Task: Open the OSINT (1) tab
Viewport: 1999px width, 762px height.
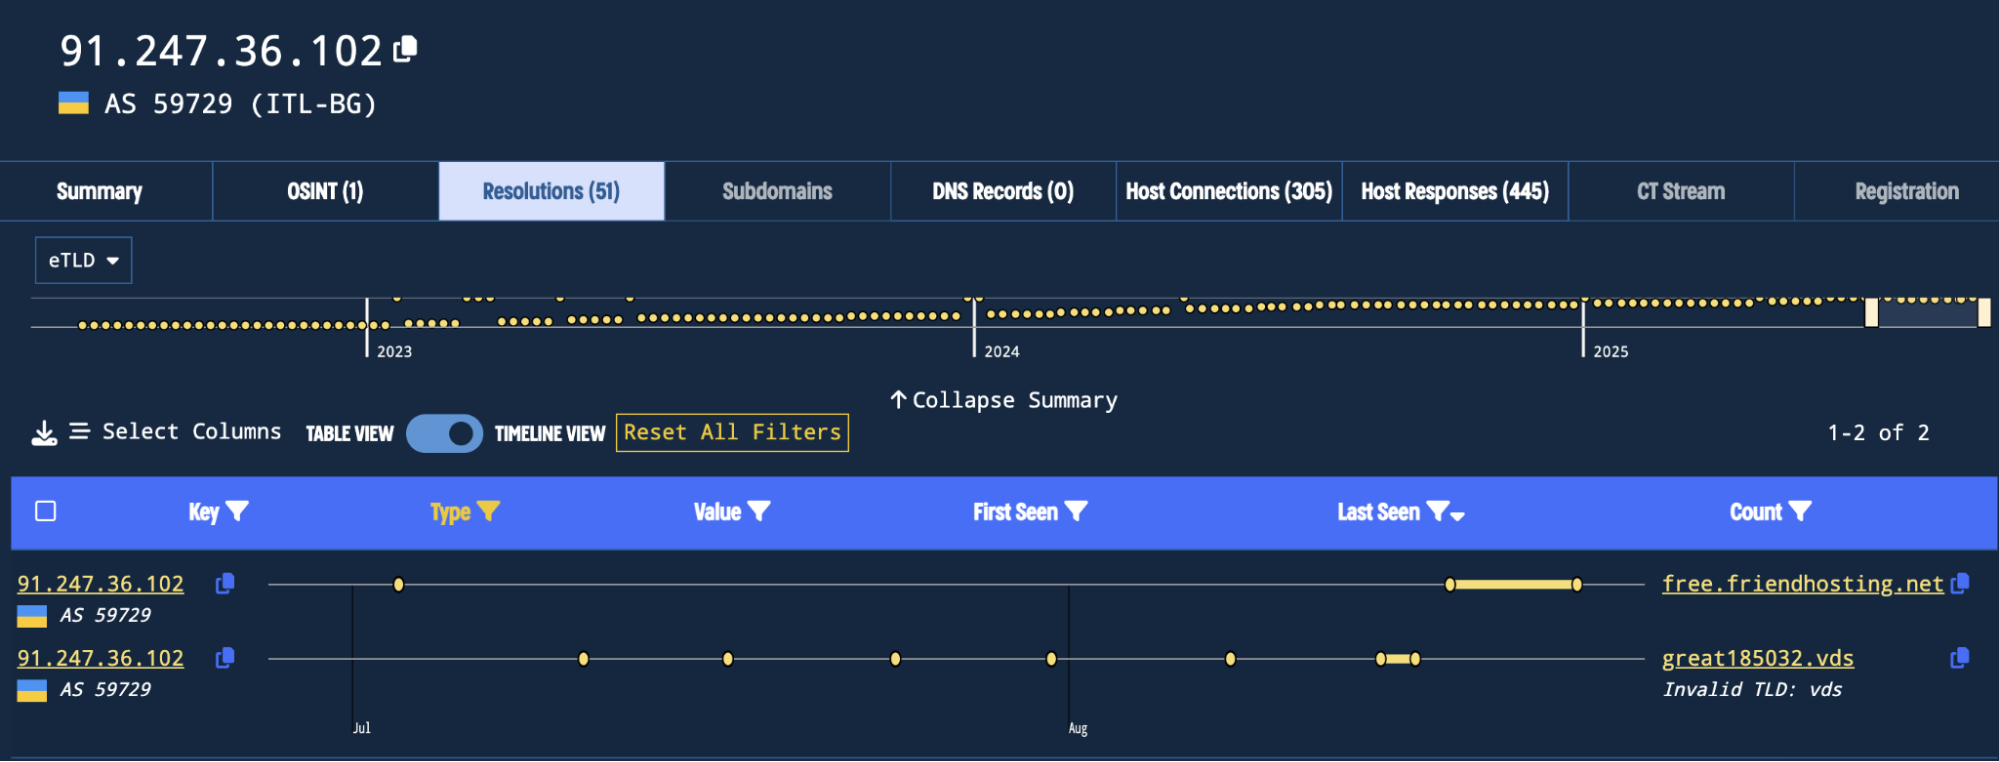Action: pyautogui.click(x=325, y=191)
